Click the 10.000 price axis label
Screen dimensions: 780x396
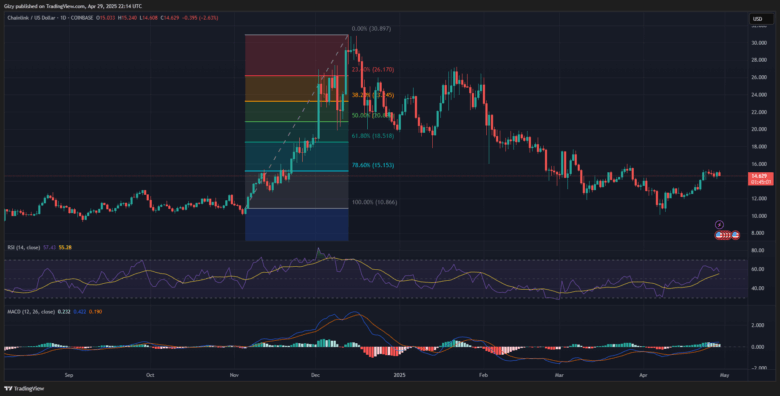tap(759, 216)
